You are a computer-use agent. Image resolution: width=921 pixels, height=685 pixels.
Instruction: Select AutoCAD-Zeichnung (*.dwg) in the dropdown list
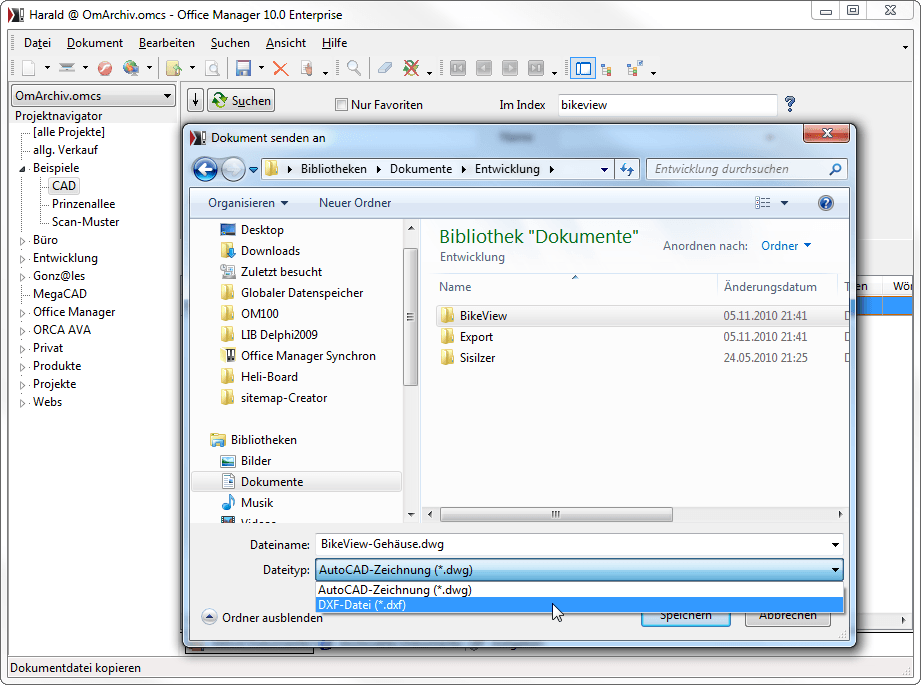coord(579,590)
